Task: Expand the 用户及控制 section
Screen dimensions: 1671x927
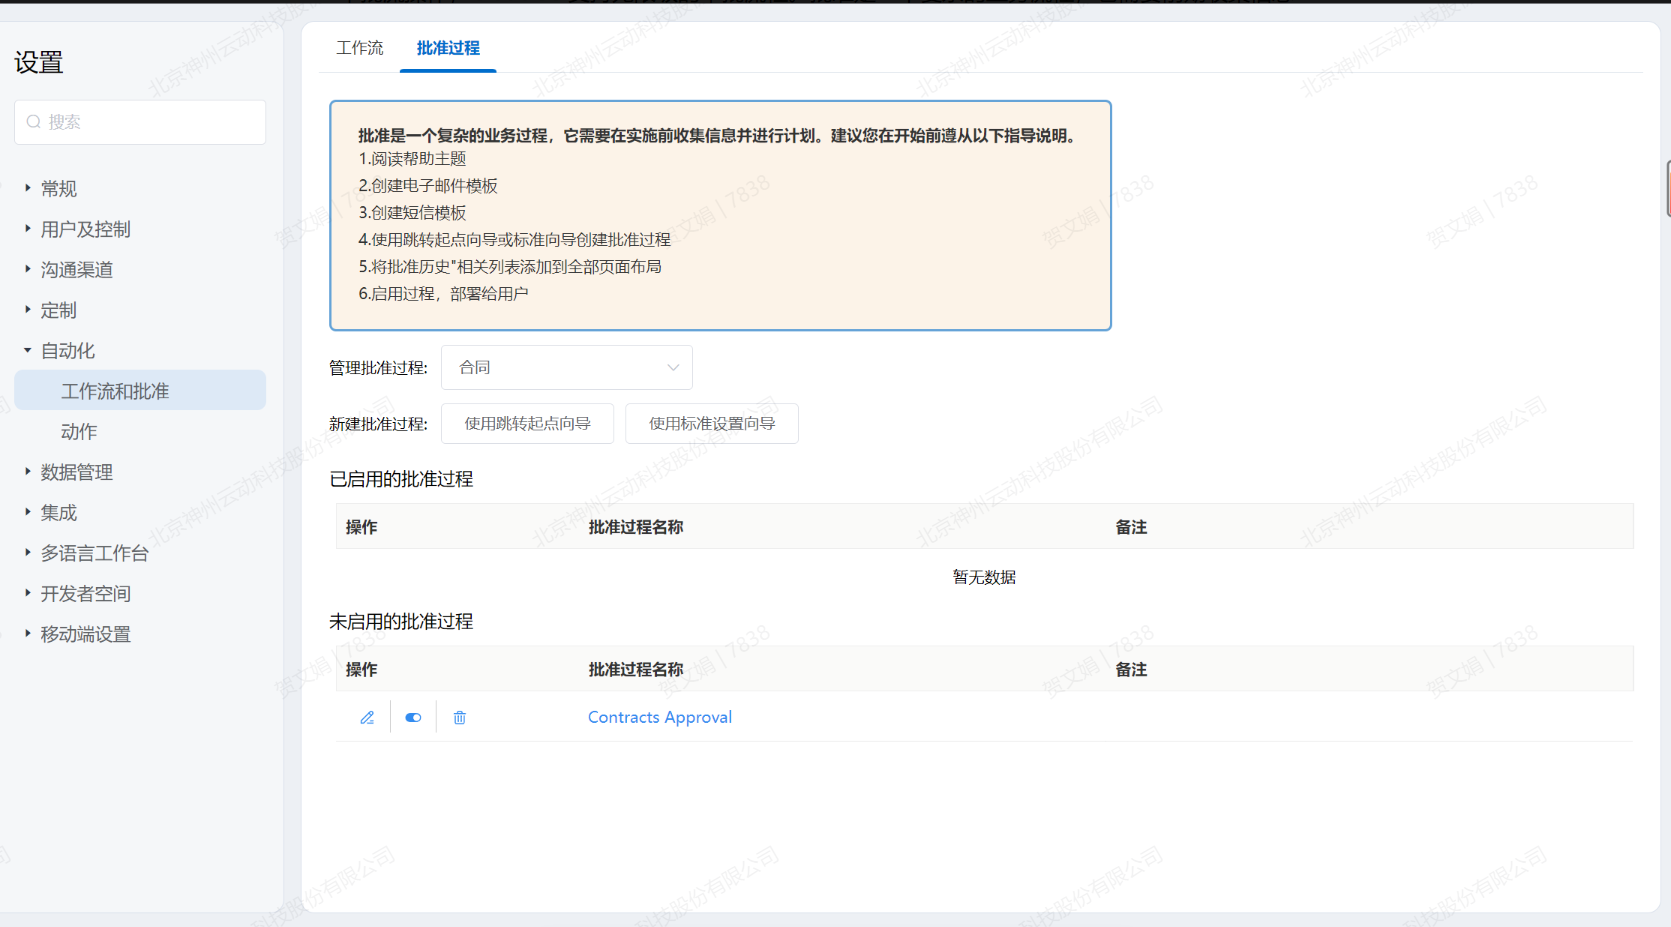Action: coord(85,229)
